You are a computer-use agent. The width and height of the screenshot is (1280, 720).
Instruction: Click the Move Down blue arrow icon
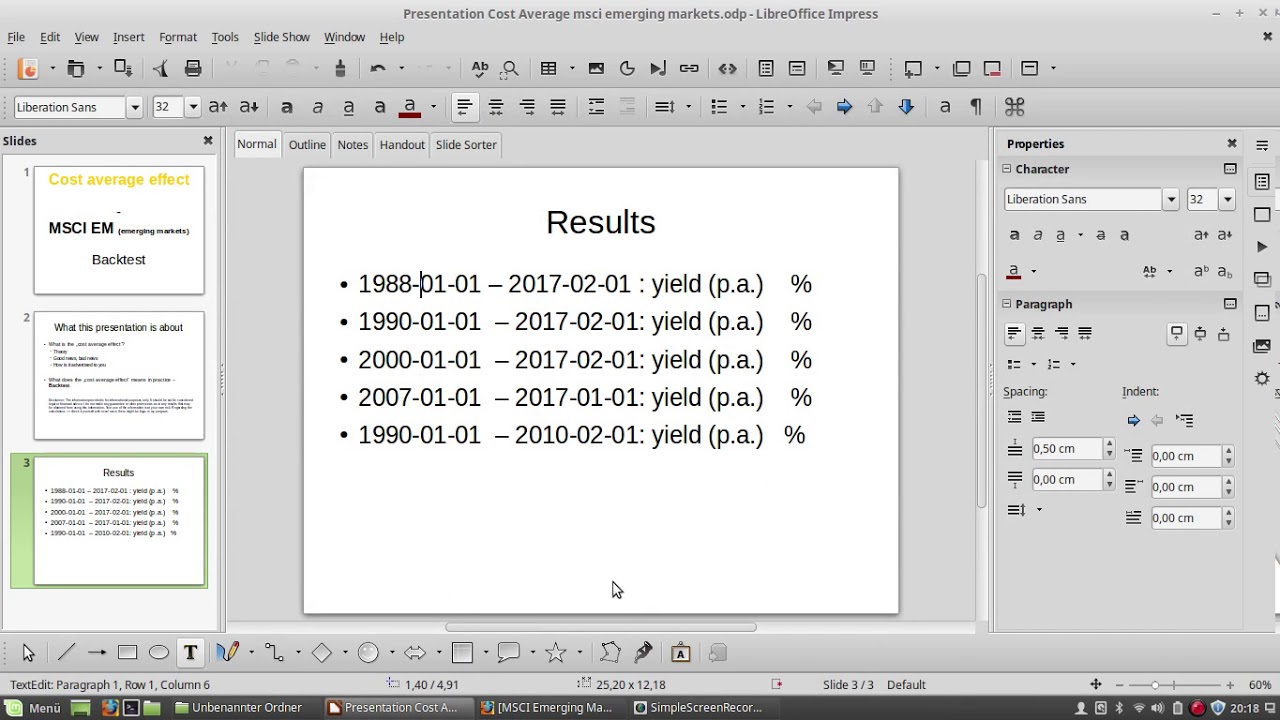(906, 107)
